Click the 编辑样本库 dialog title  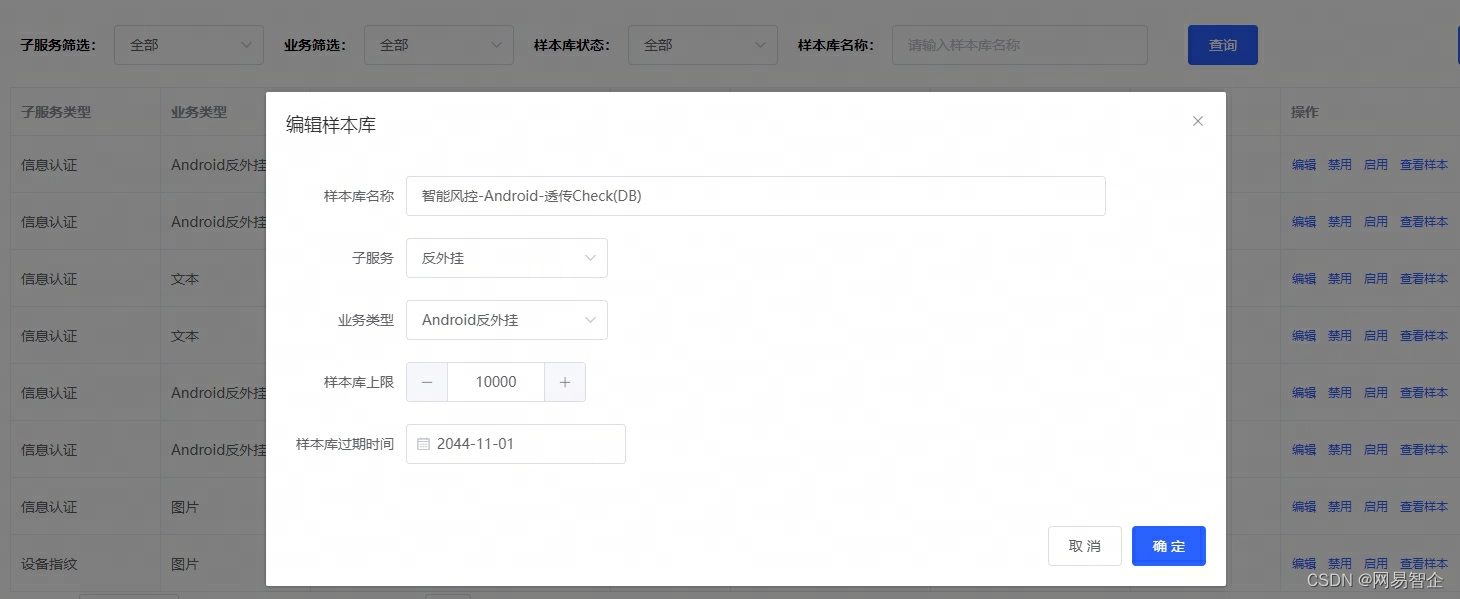pos(331,125)
